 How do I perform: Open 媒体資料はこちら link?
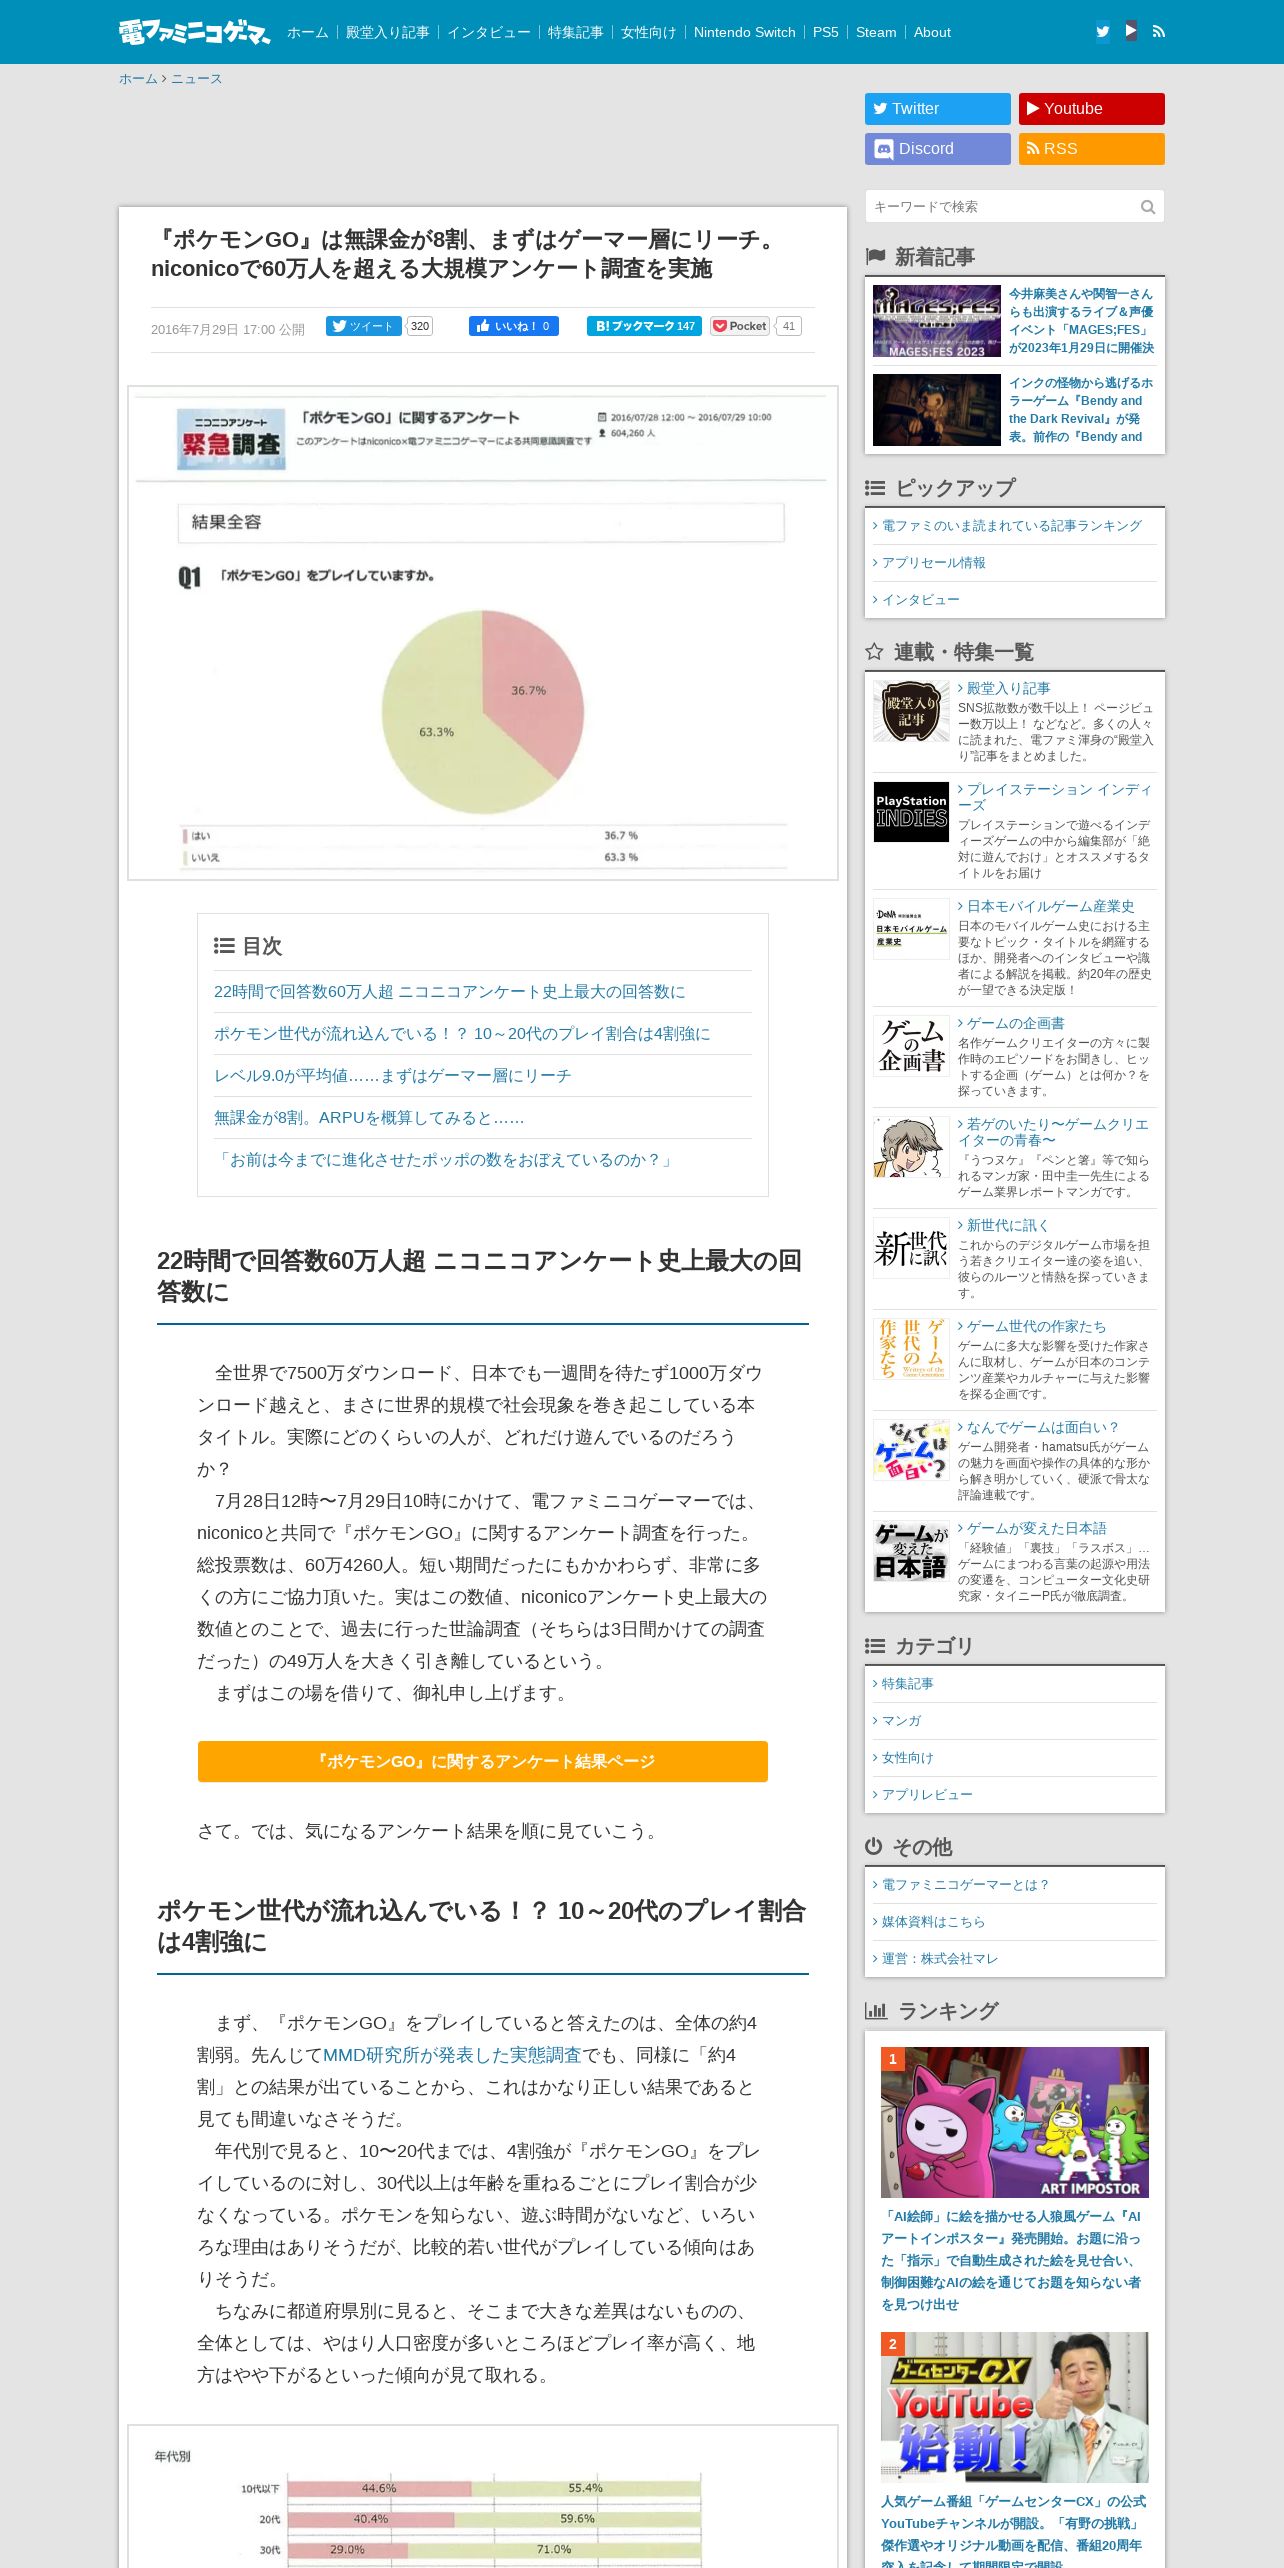coord(933,1922)
